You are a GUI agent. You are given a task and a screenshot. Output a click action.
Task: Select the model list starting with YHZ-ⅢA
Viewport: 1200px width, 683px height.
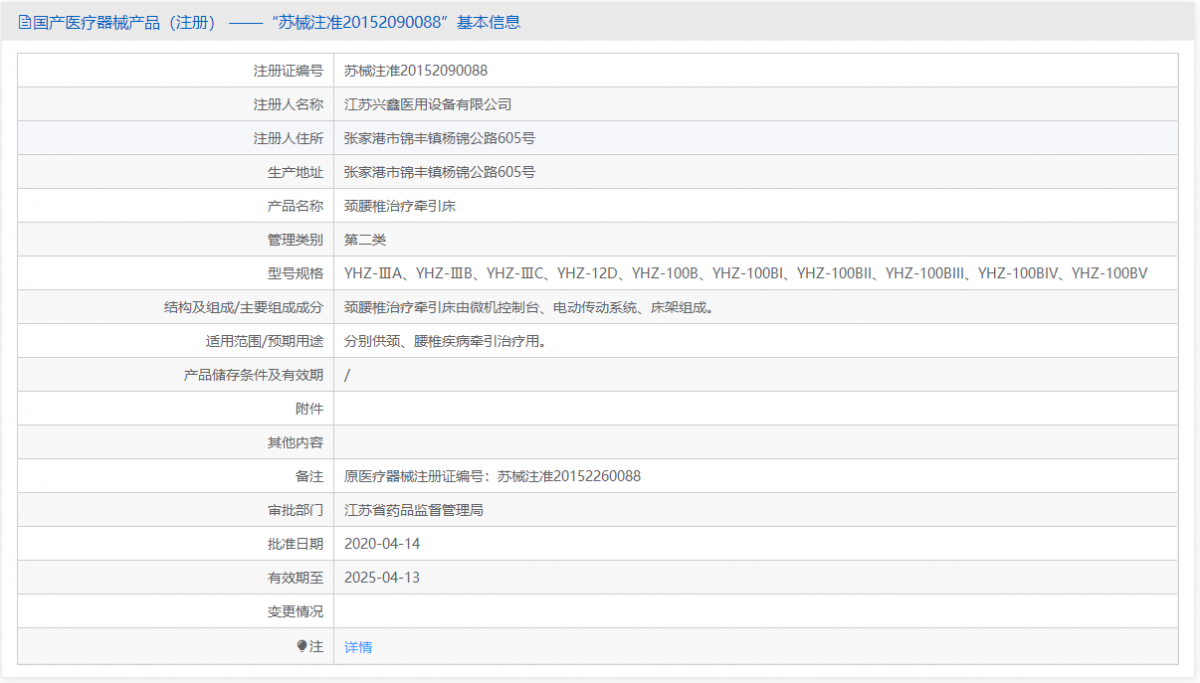tap(746, 273)
